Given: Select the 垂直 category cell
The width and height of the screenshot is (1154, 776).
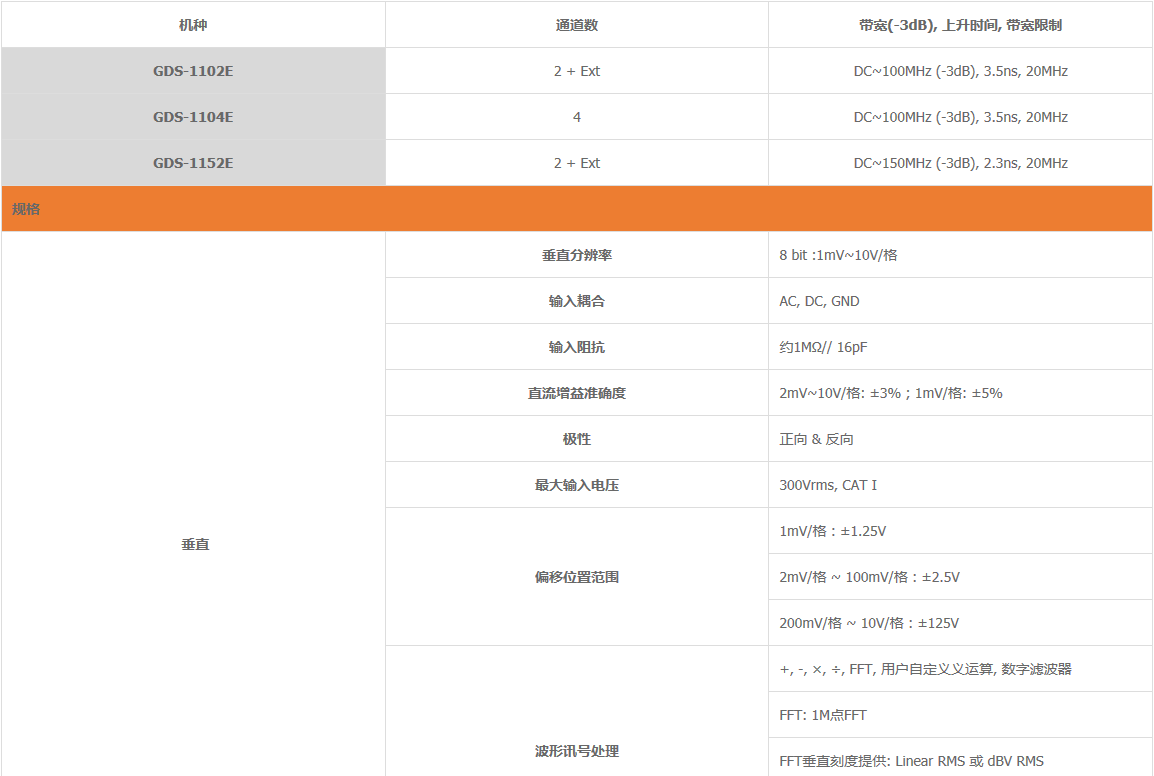Looking at the screenshot, I should [195, 544].
